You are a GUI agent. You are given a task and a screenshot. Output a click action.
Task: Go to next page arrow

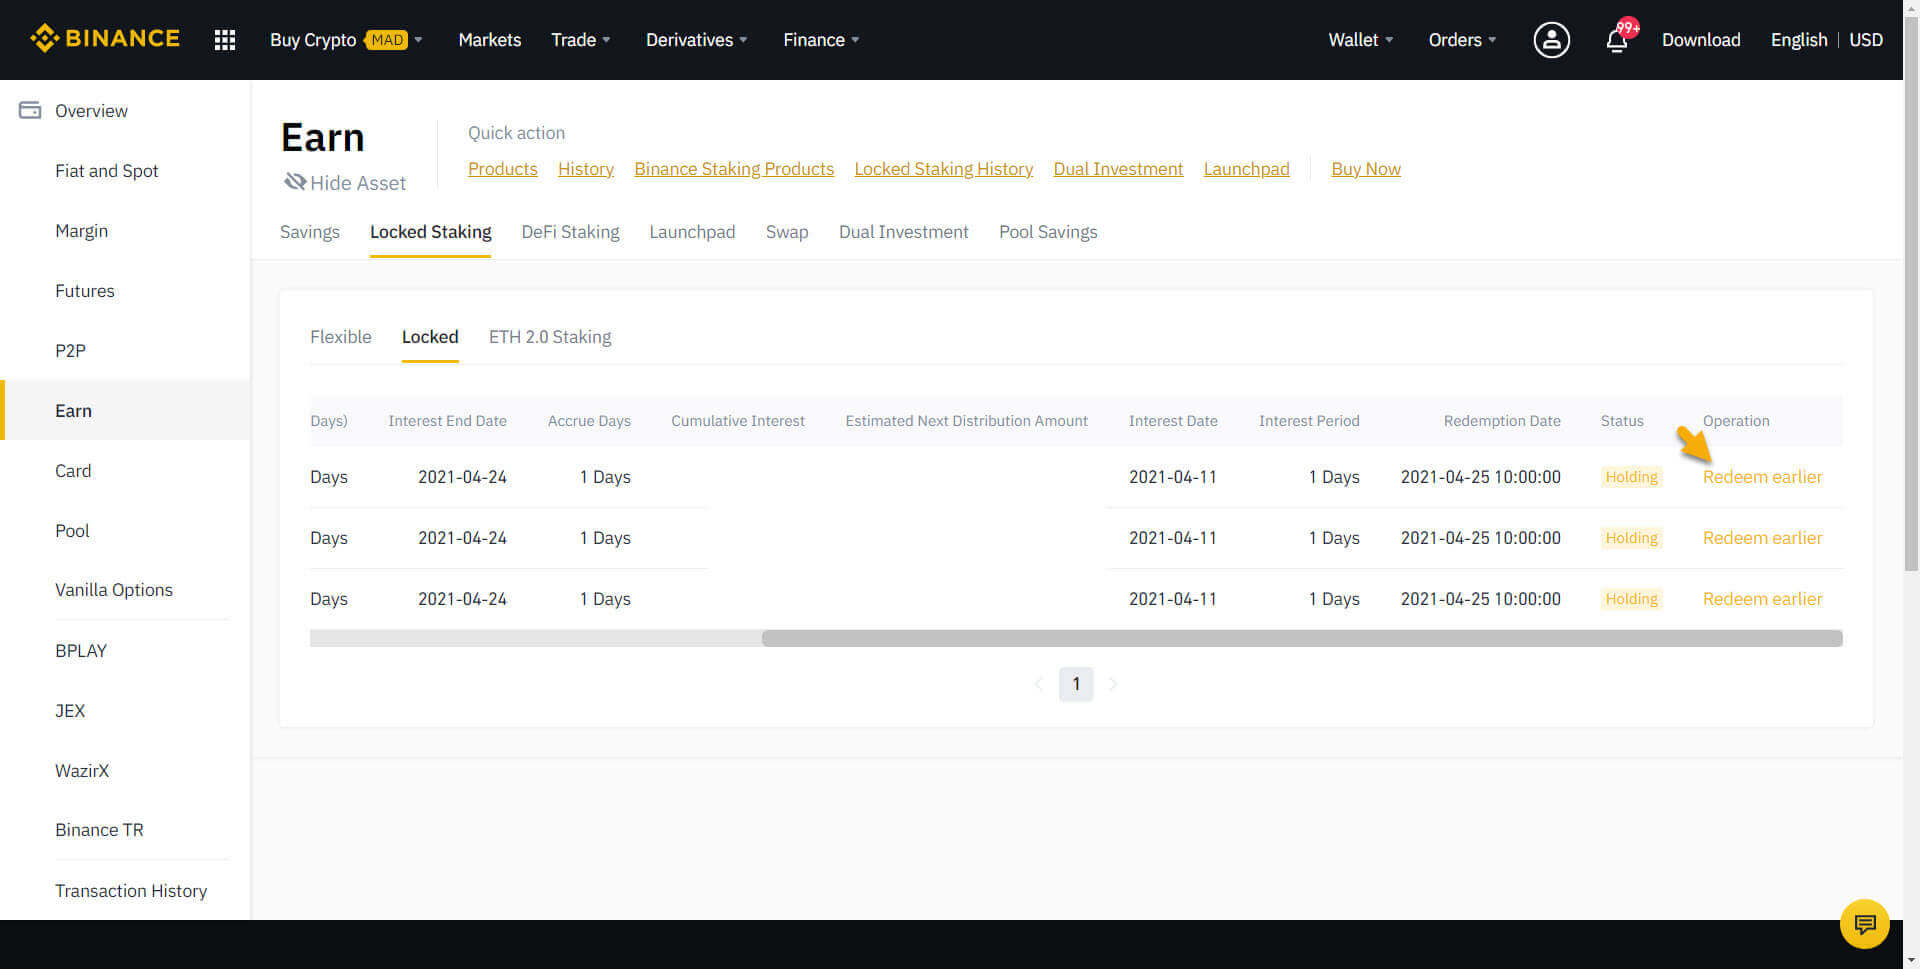(x=1113, y=684)
